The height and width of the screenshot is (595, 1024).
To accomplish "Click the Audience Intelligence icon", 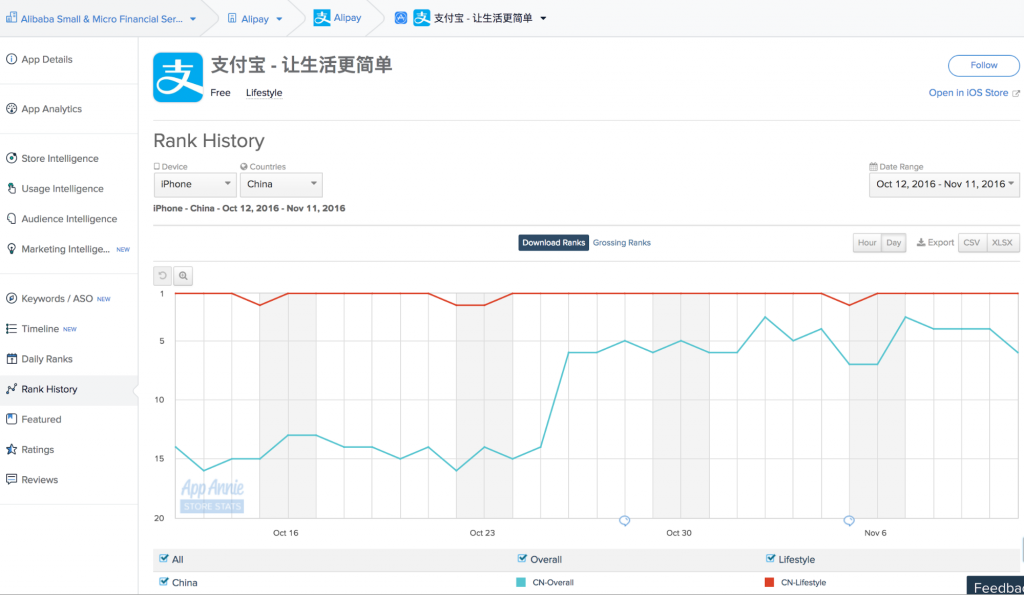I will pos(11,218).
